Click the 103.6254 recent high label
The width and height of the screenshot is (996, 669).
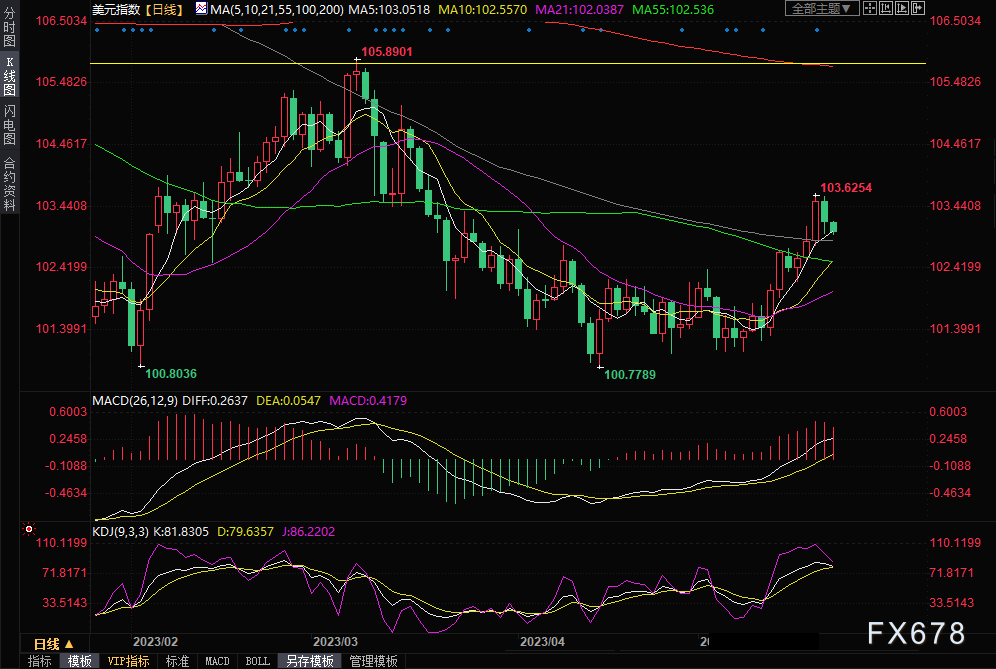point(846,187)
